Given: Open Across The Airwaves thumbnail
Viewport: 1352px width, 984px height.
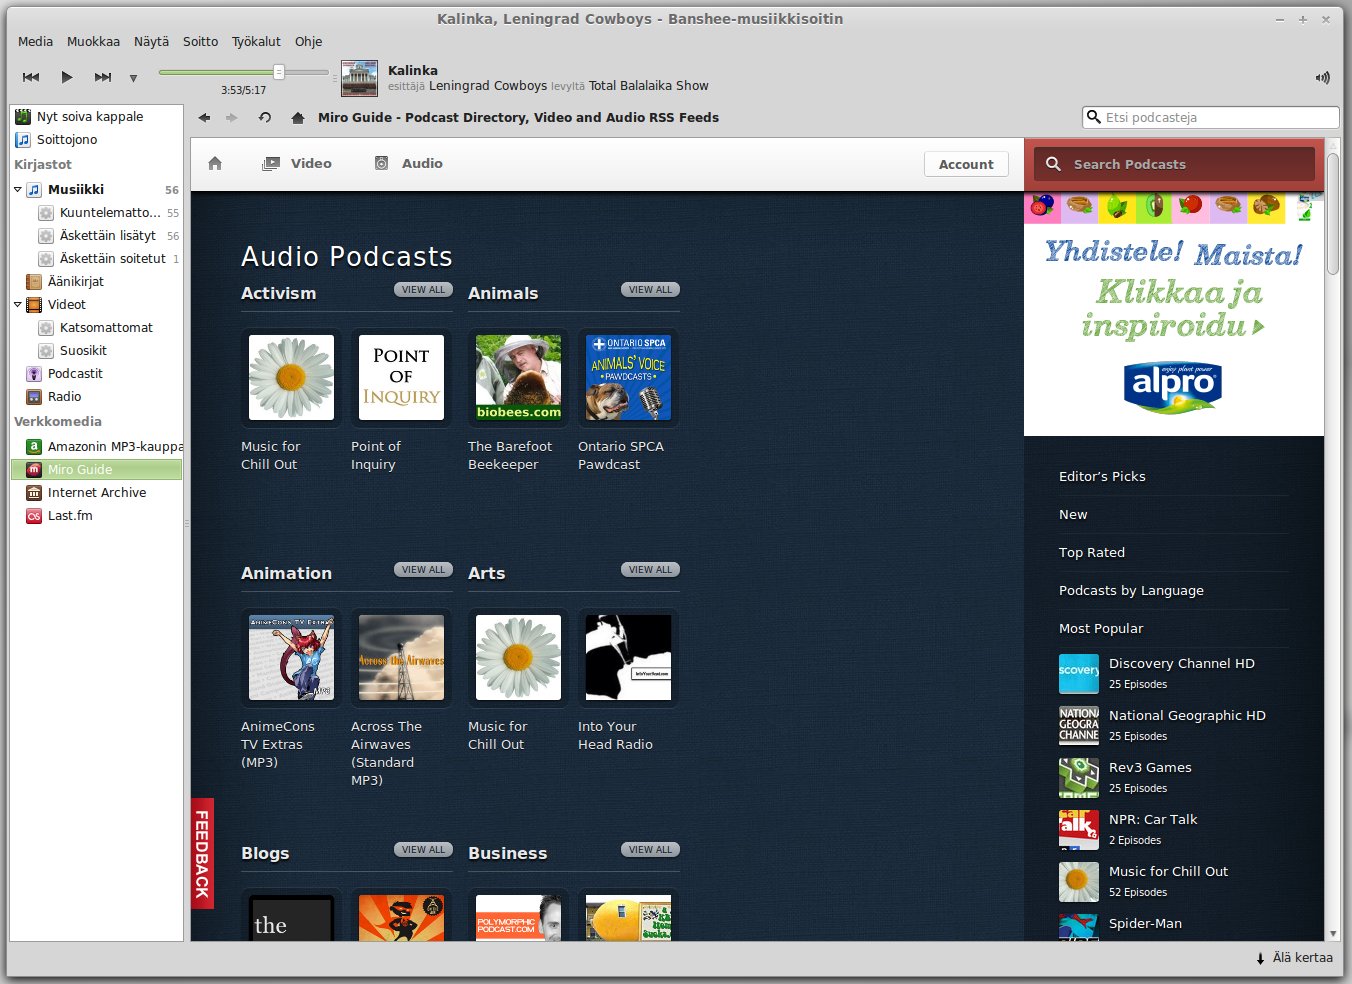Looking at the screenshot, I should [401, 657].
